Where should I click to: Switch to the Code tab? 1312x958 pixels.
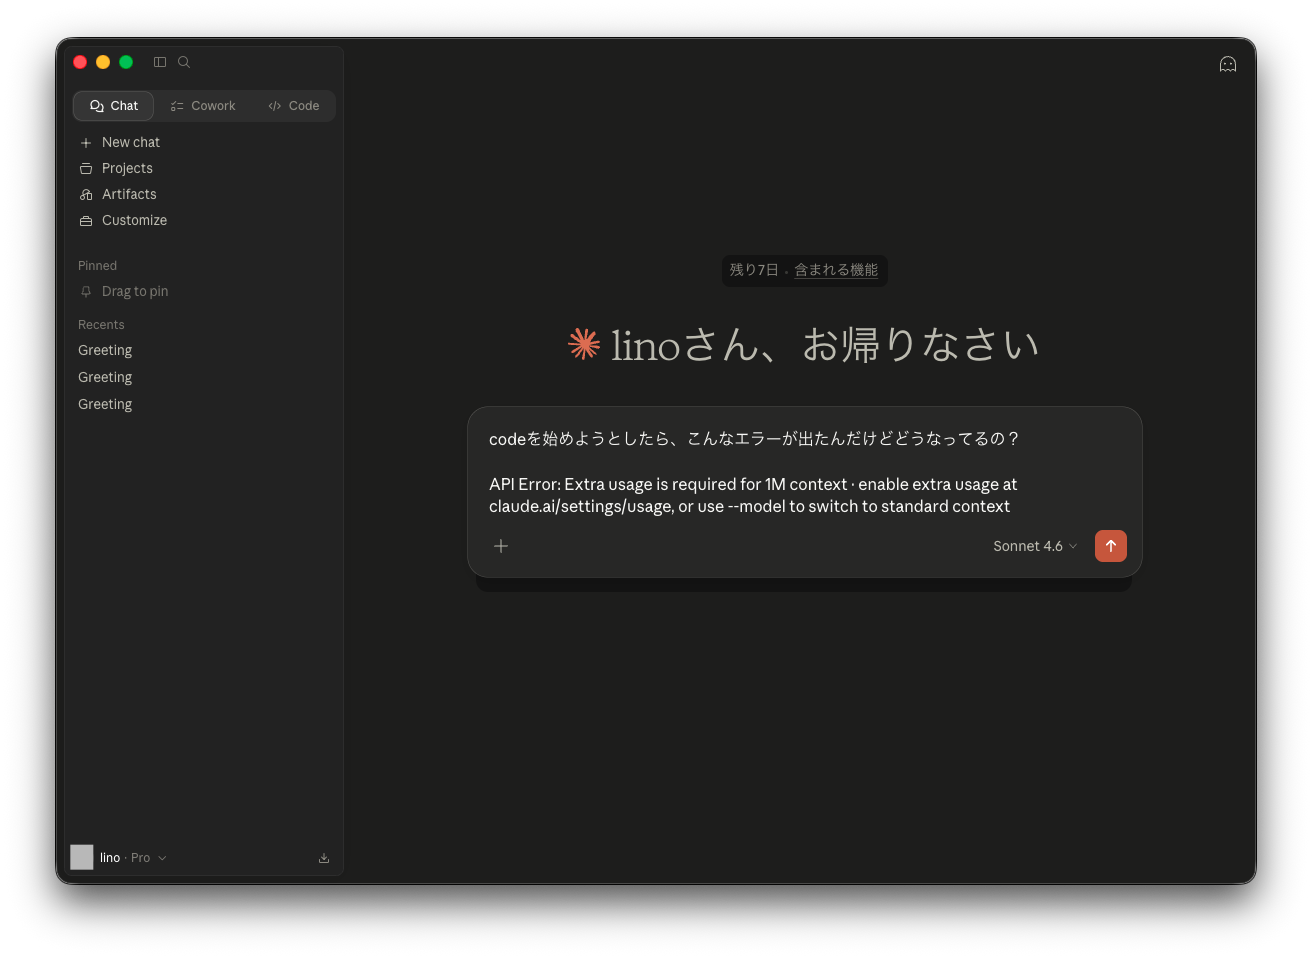(x=294, y=106)
